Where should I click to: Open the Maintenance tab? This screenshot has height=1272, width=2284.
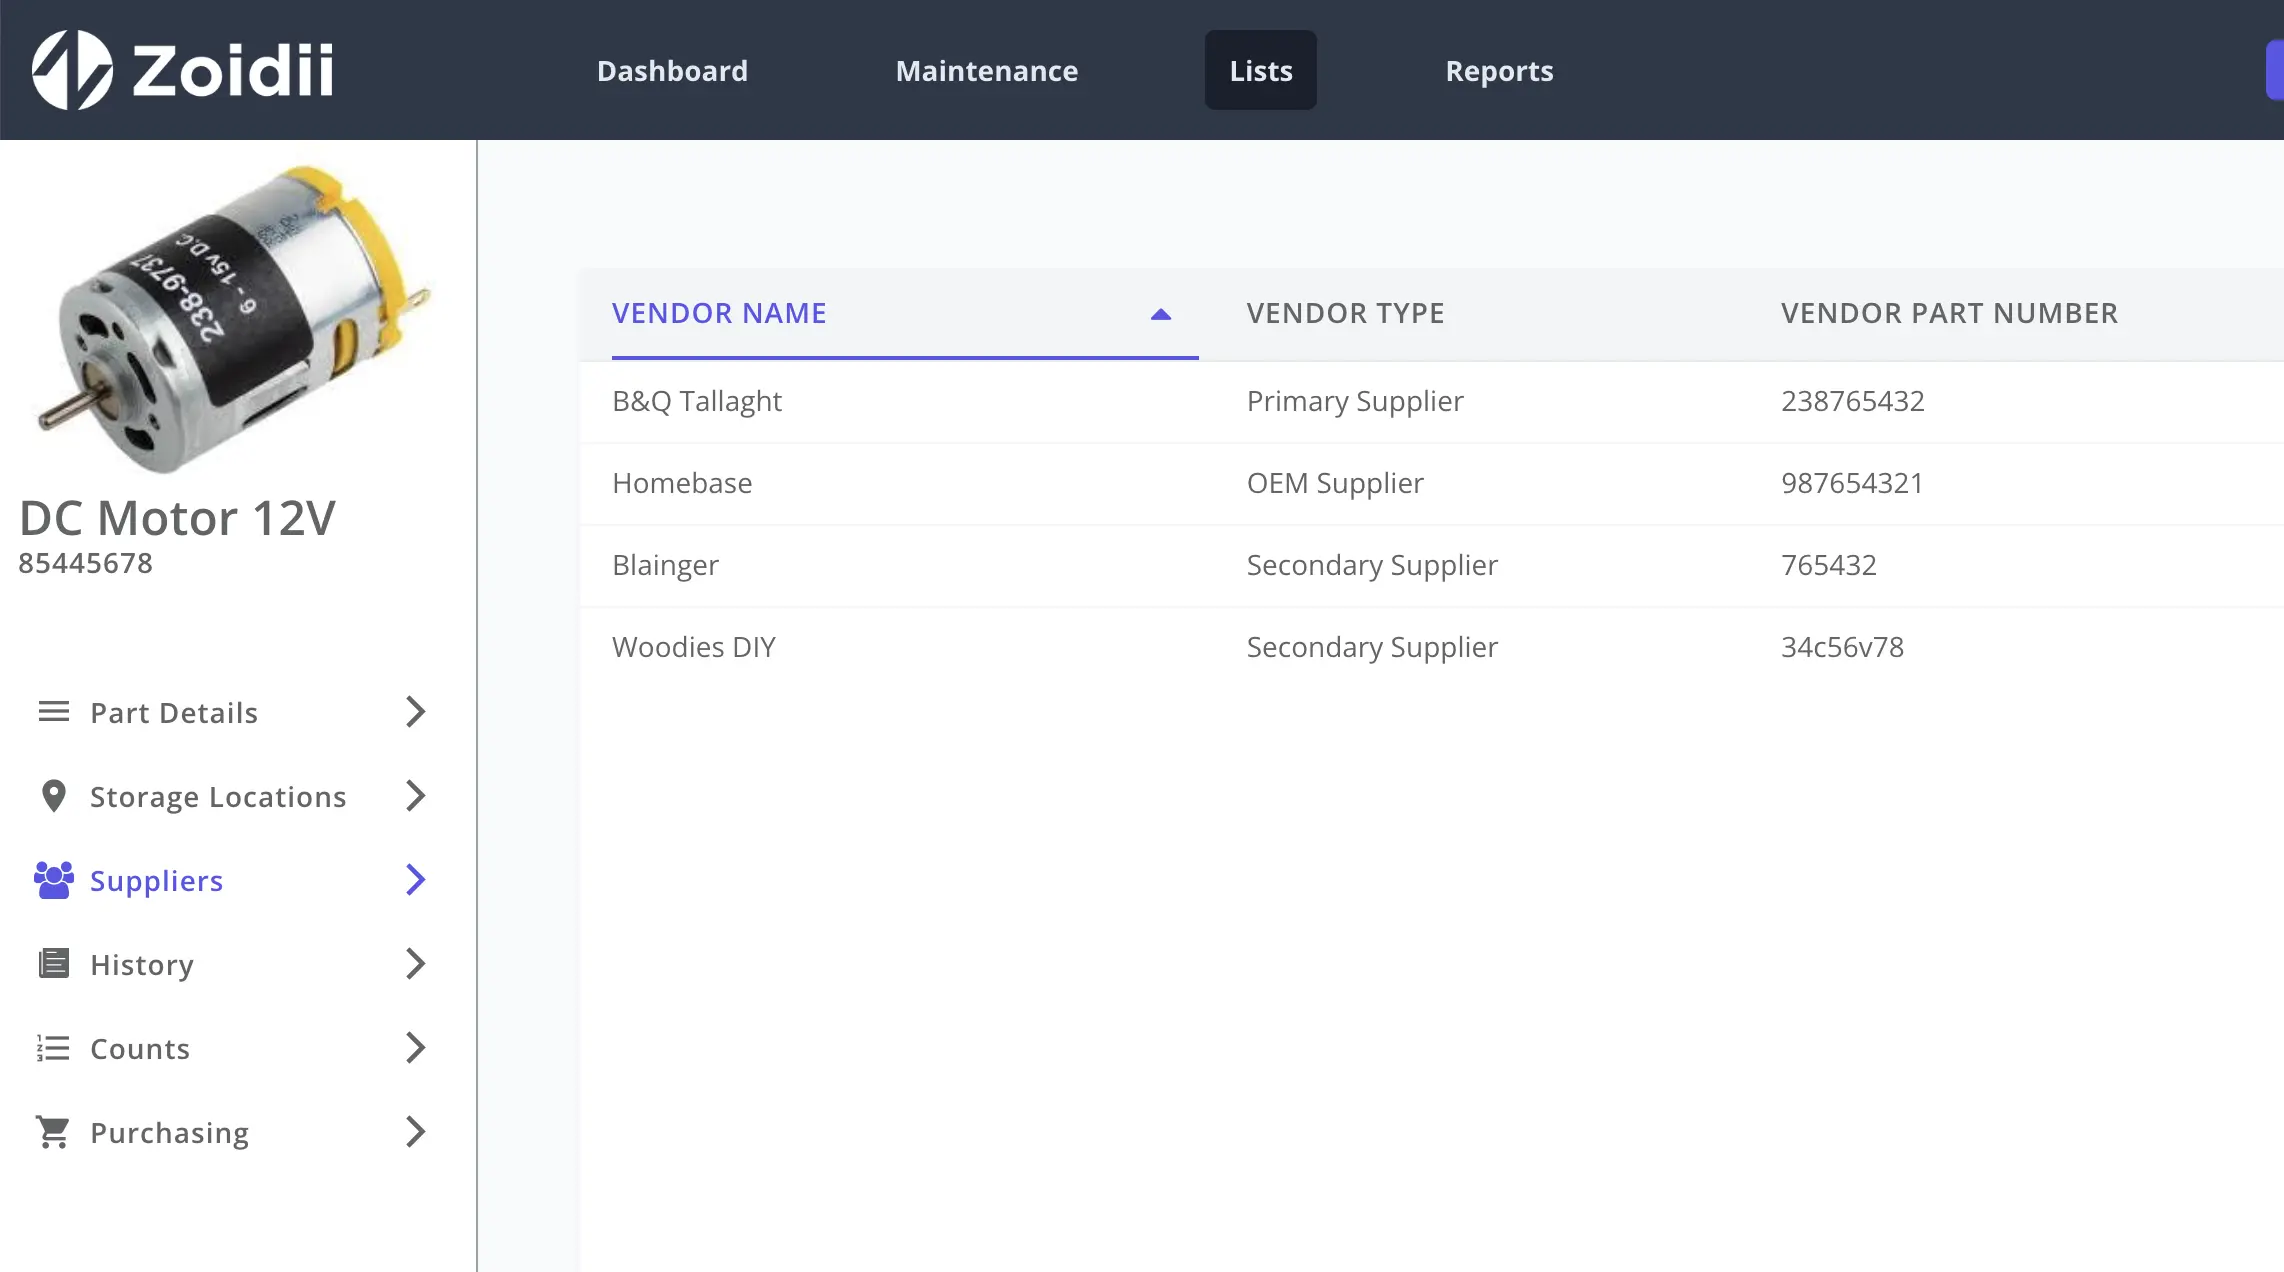tap(987, 71)
